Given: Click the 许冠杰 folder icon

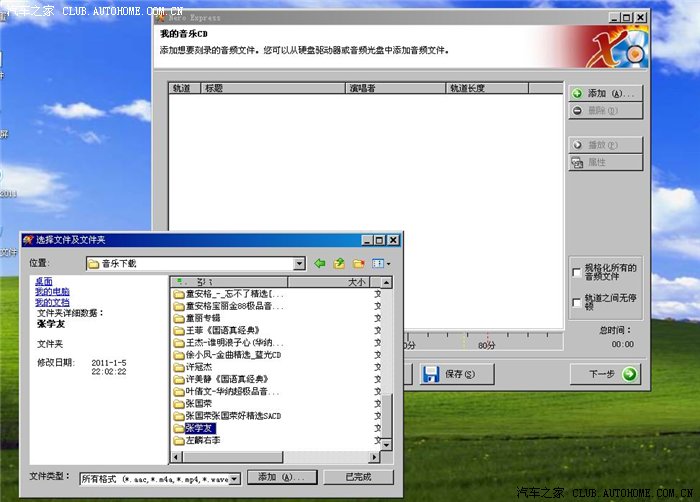Looking at the screenshot, I should tap(179, 367).
